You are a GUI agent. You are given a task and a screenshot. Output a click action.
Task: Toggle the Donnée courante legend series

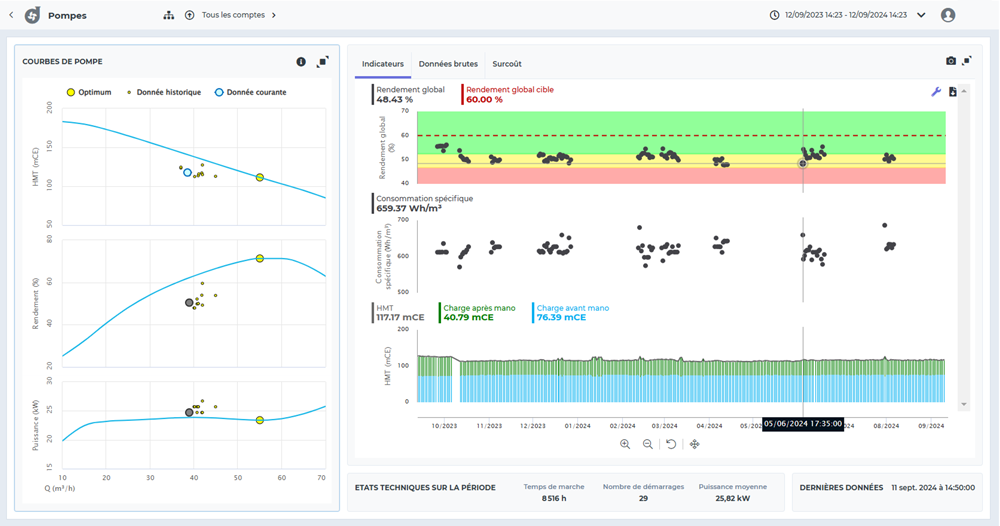[250, 92]
